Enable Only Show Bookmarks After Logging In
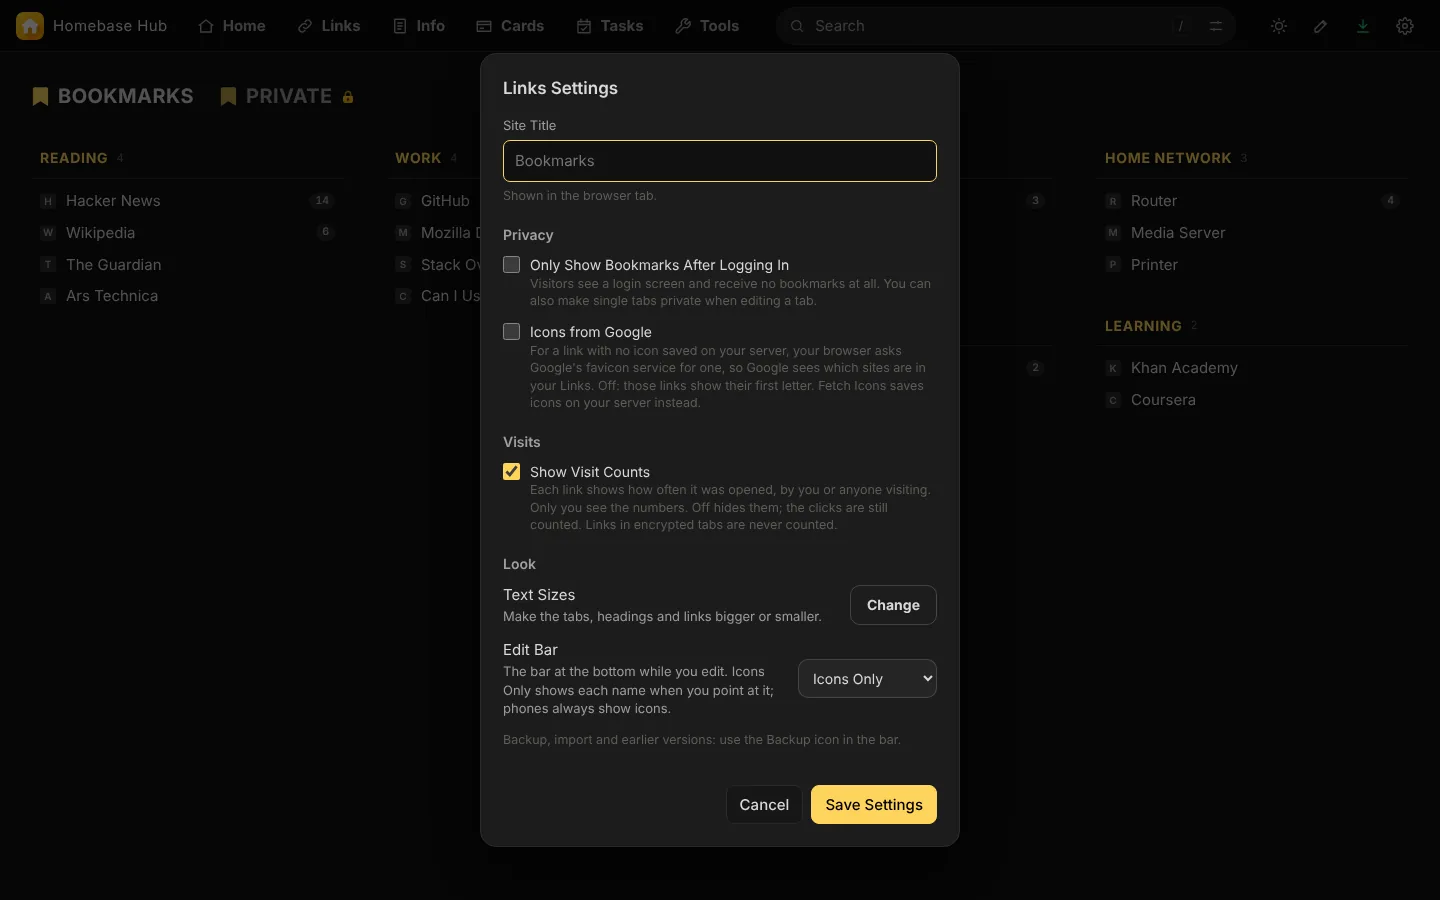The height and width of the screenshot is (900, 1440). [x=512, y=265]
